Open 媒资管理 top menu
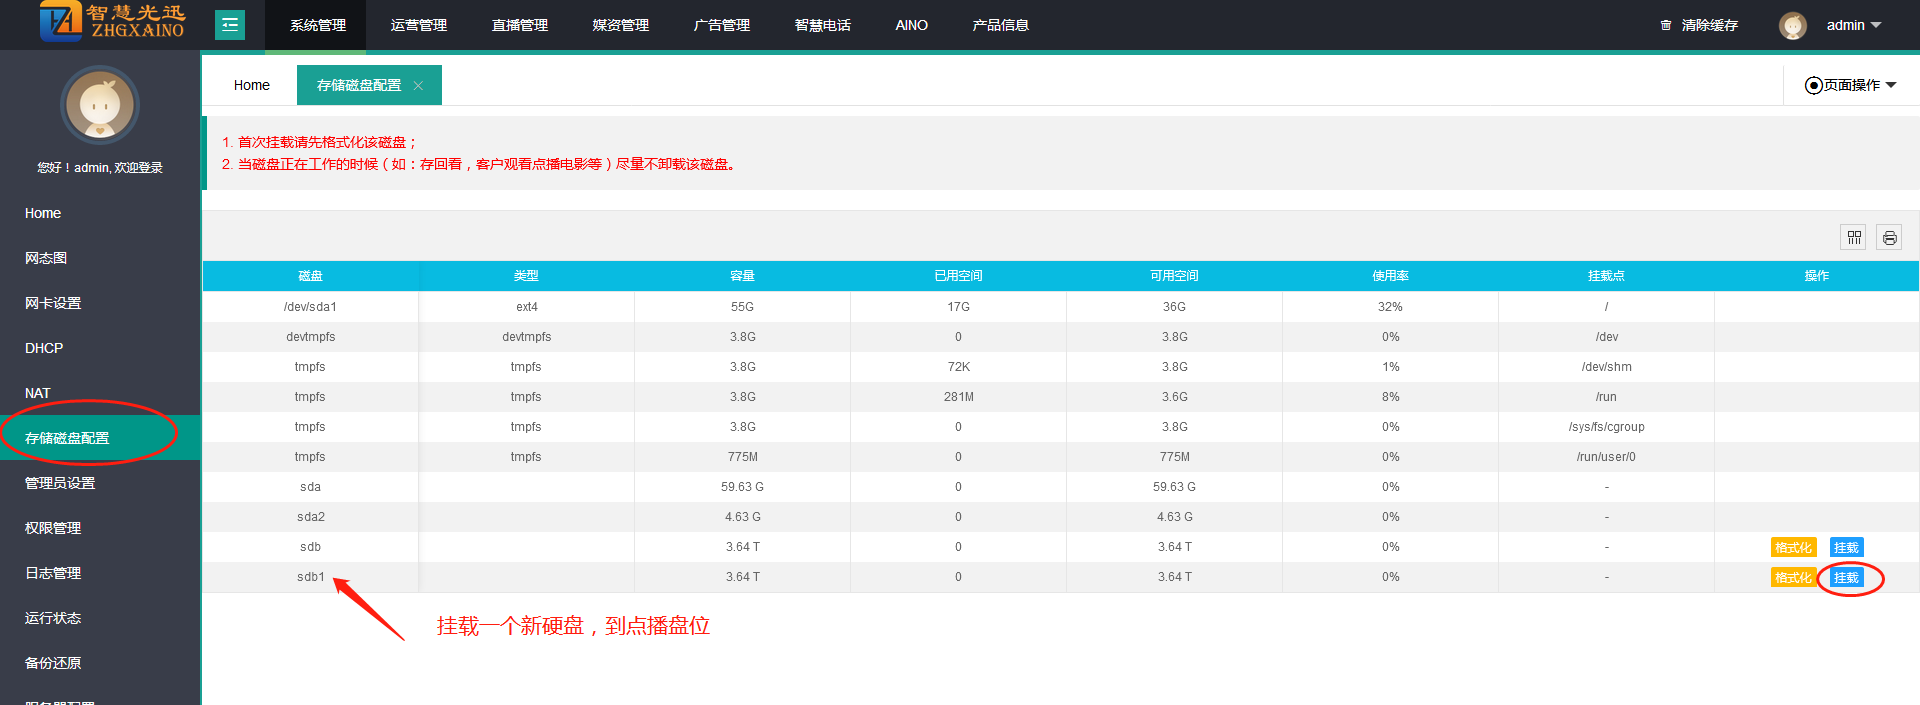 620,25
